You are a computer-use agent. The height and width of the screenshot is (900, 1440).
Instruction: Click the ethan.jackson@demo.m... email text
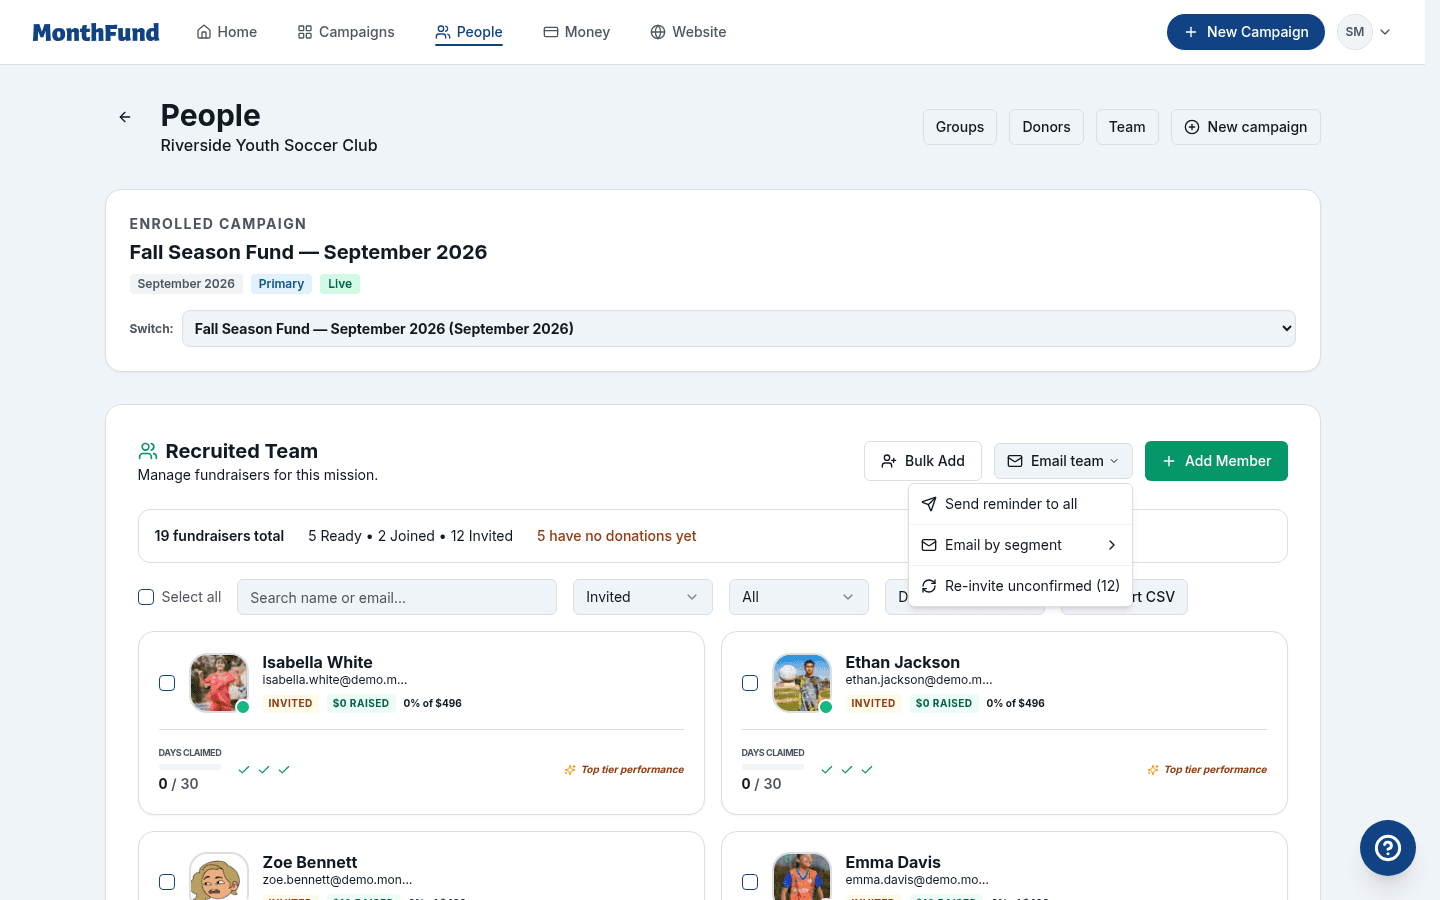919,680
